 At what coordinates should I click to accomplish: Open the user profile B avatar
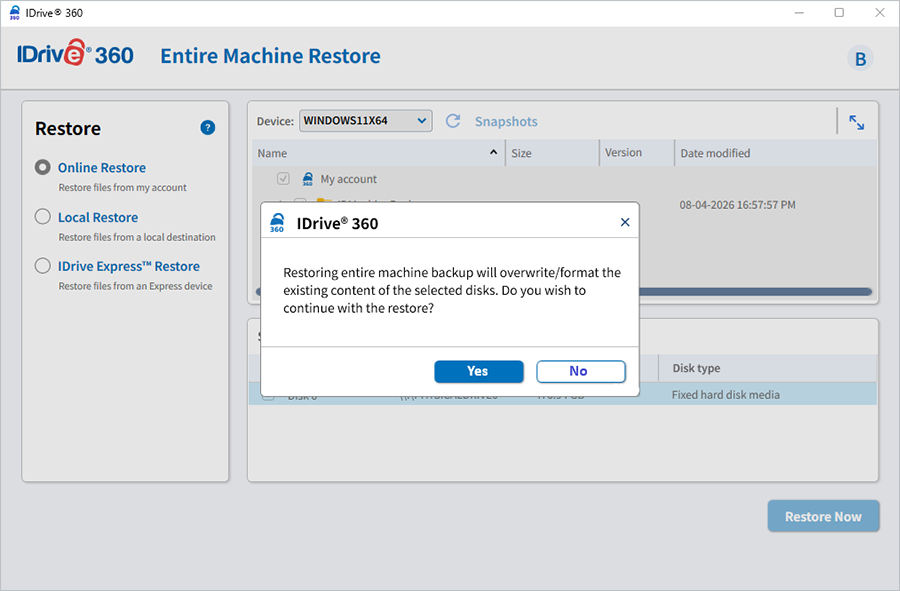(x=860, y=59)
